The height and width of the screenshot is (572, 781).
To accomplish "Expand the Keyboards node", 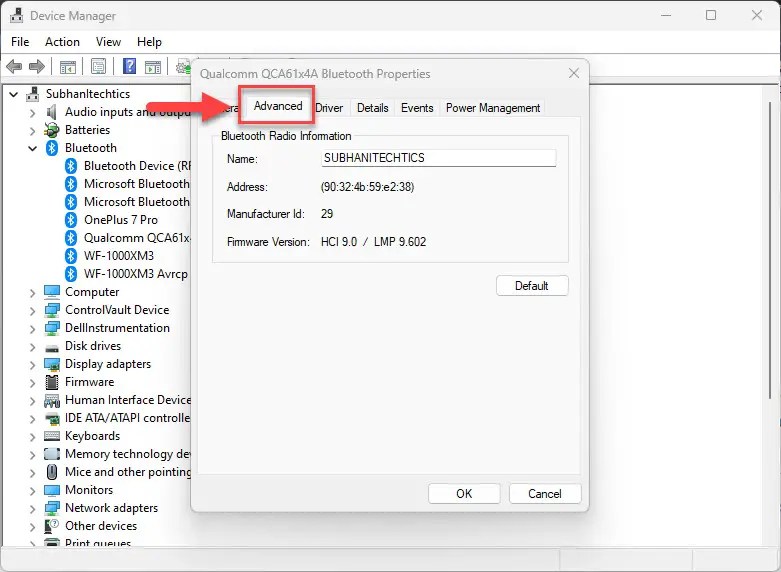I will point(32,436).
